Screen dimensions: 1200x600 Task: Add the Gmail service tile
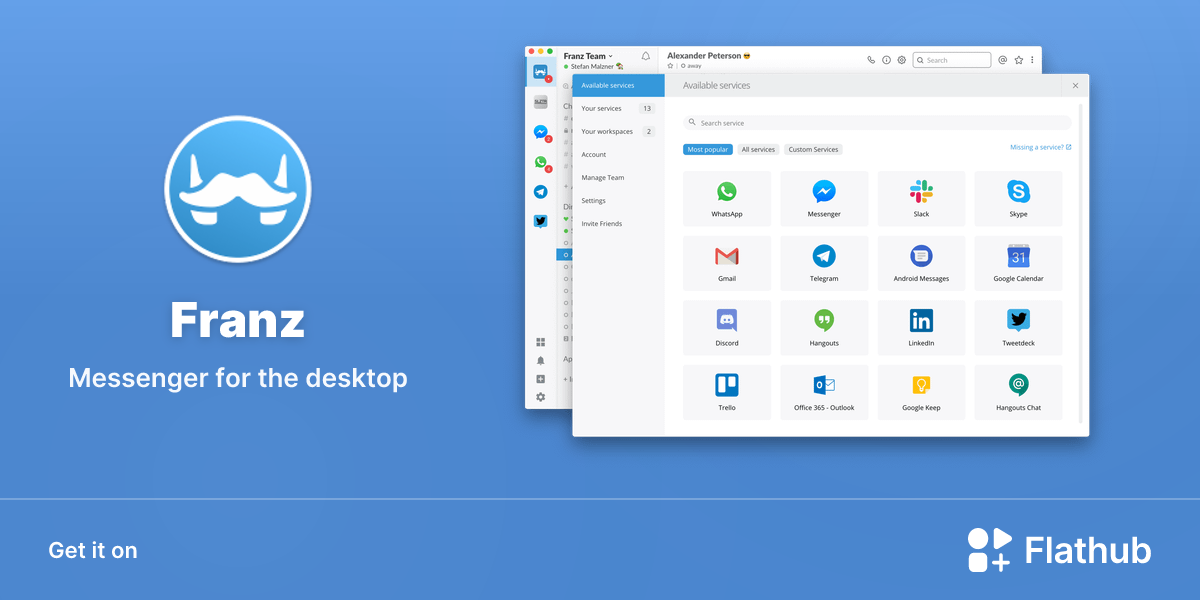pyautogui.click(x=727, y=263)
